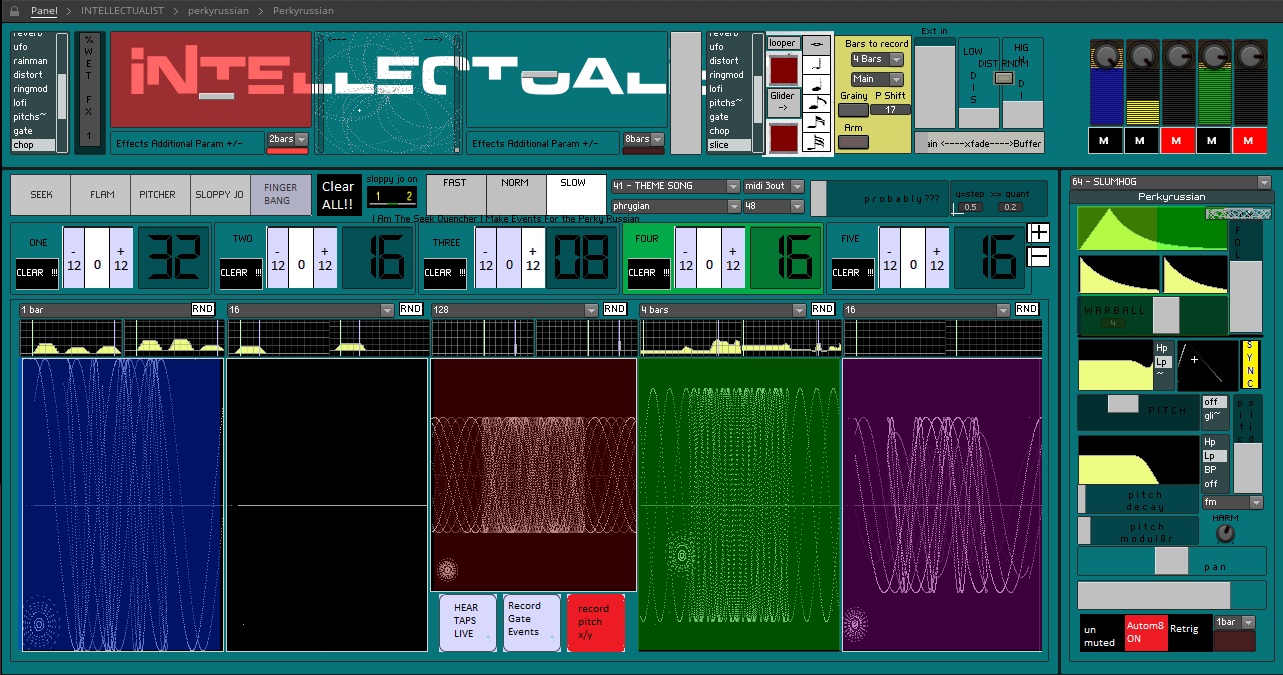Screen dimensions: 1283x675
Task: Click the HARM knob
Action: 1225,534
